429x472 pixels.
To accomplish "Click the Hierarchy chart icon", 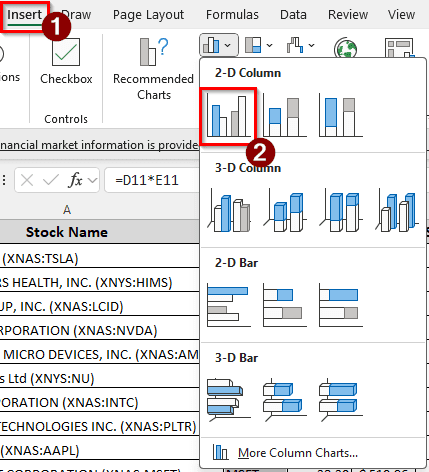I will pos(253,45).
